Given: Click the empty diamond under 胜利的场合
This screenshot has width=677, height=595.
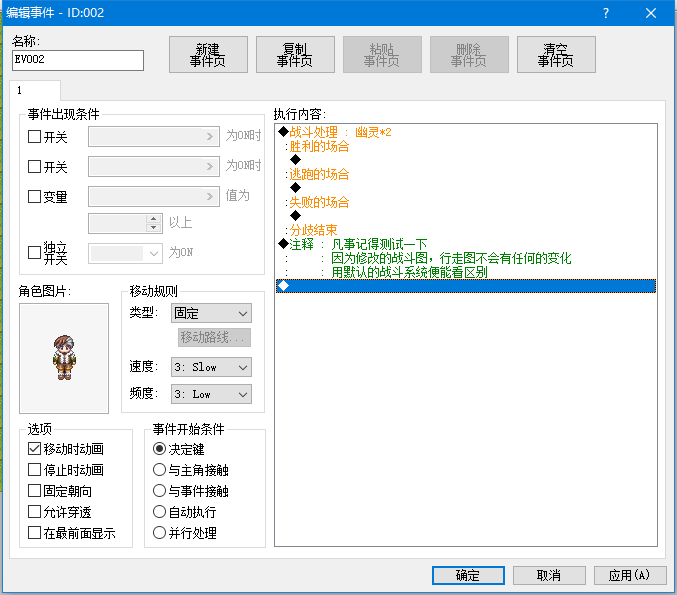Looking at the screenshot, I should (295, 160).
